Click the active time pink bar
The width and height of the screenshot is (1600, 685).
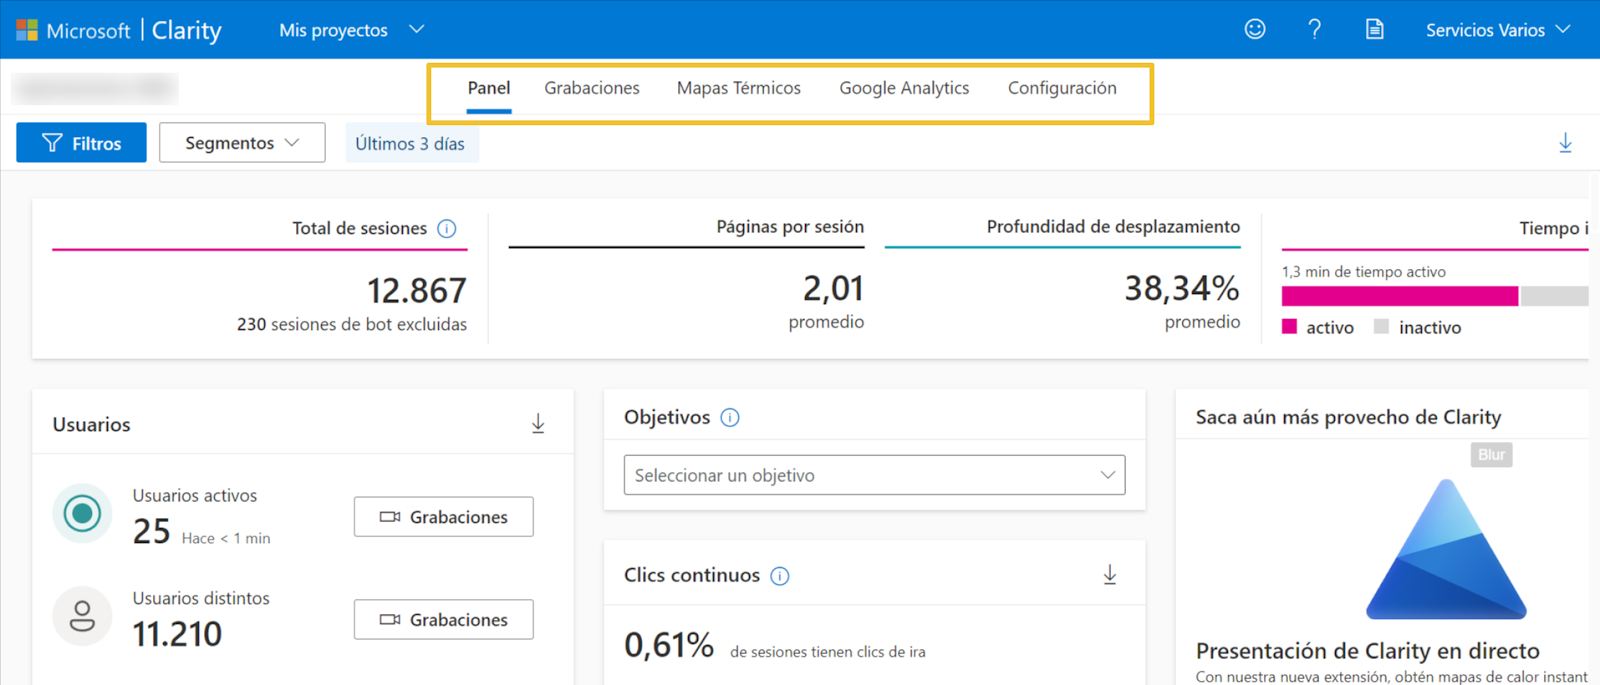(1400, 296)
